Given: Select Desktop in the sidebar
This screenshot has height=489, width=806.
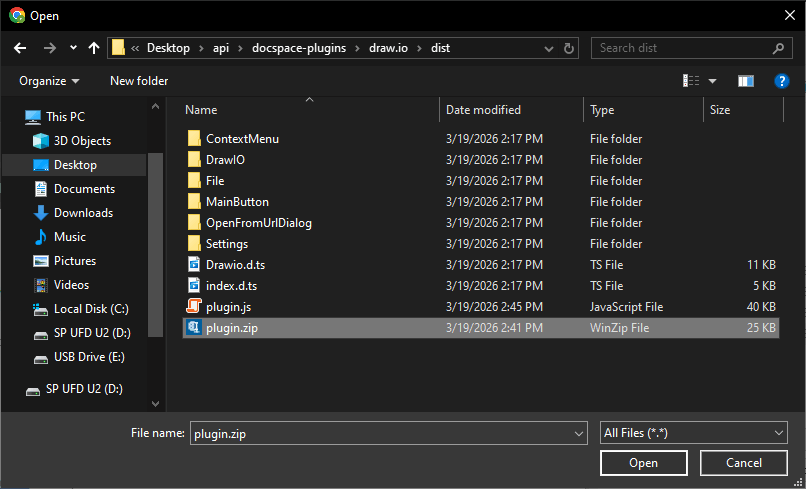Looking at the screenshot, I should [x=75, y=165].
